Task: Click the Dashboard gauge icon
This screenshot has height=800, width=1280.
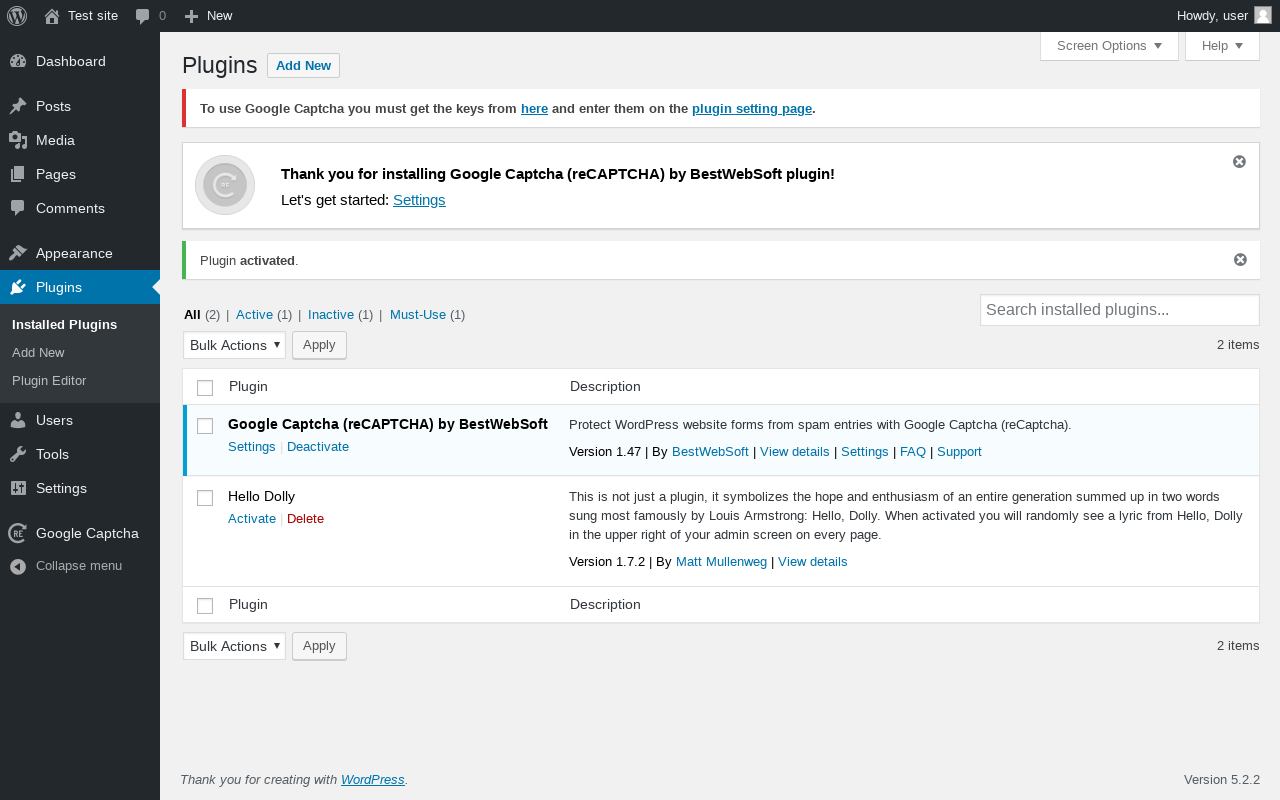Action: click(x=18, y=61)
